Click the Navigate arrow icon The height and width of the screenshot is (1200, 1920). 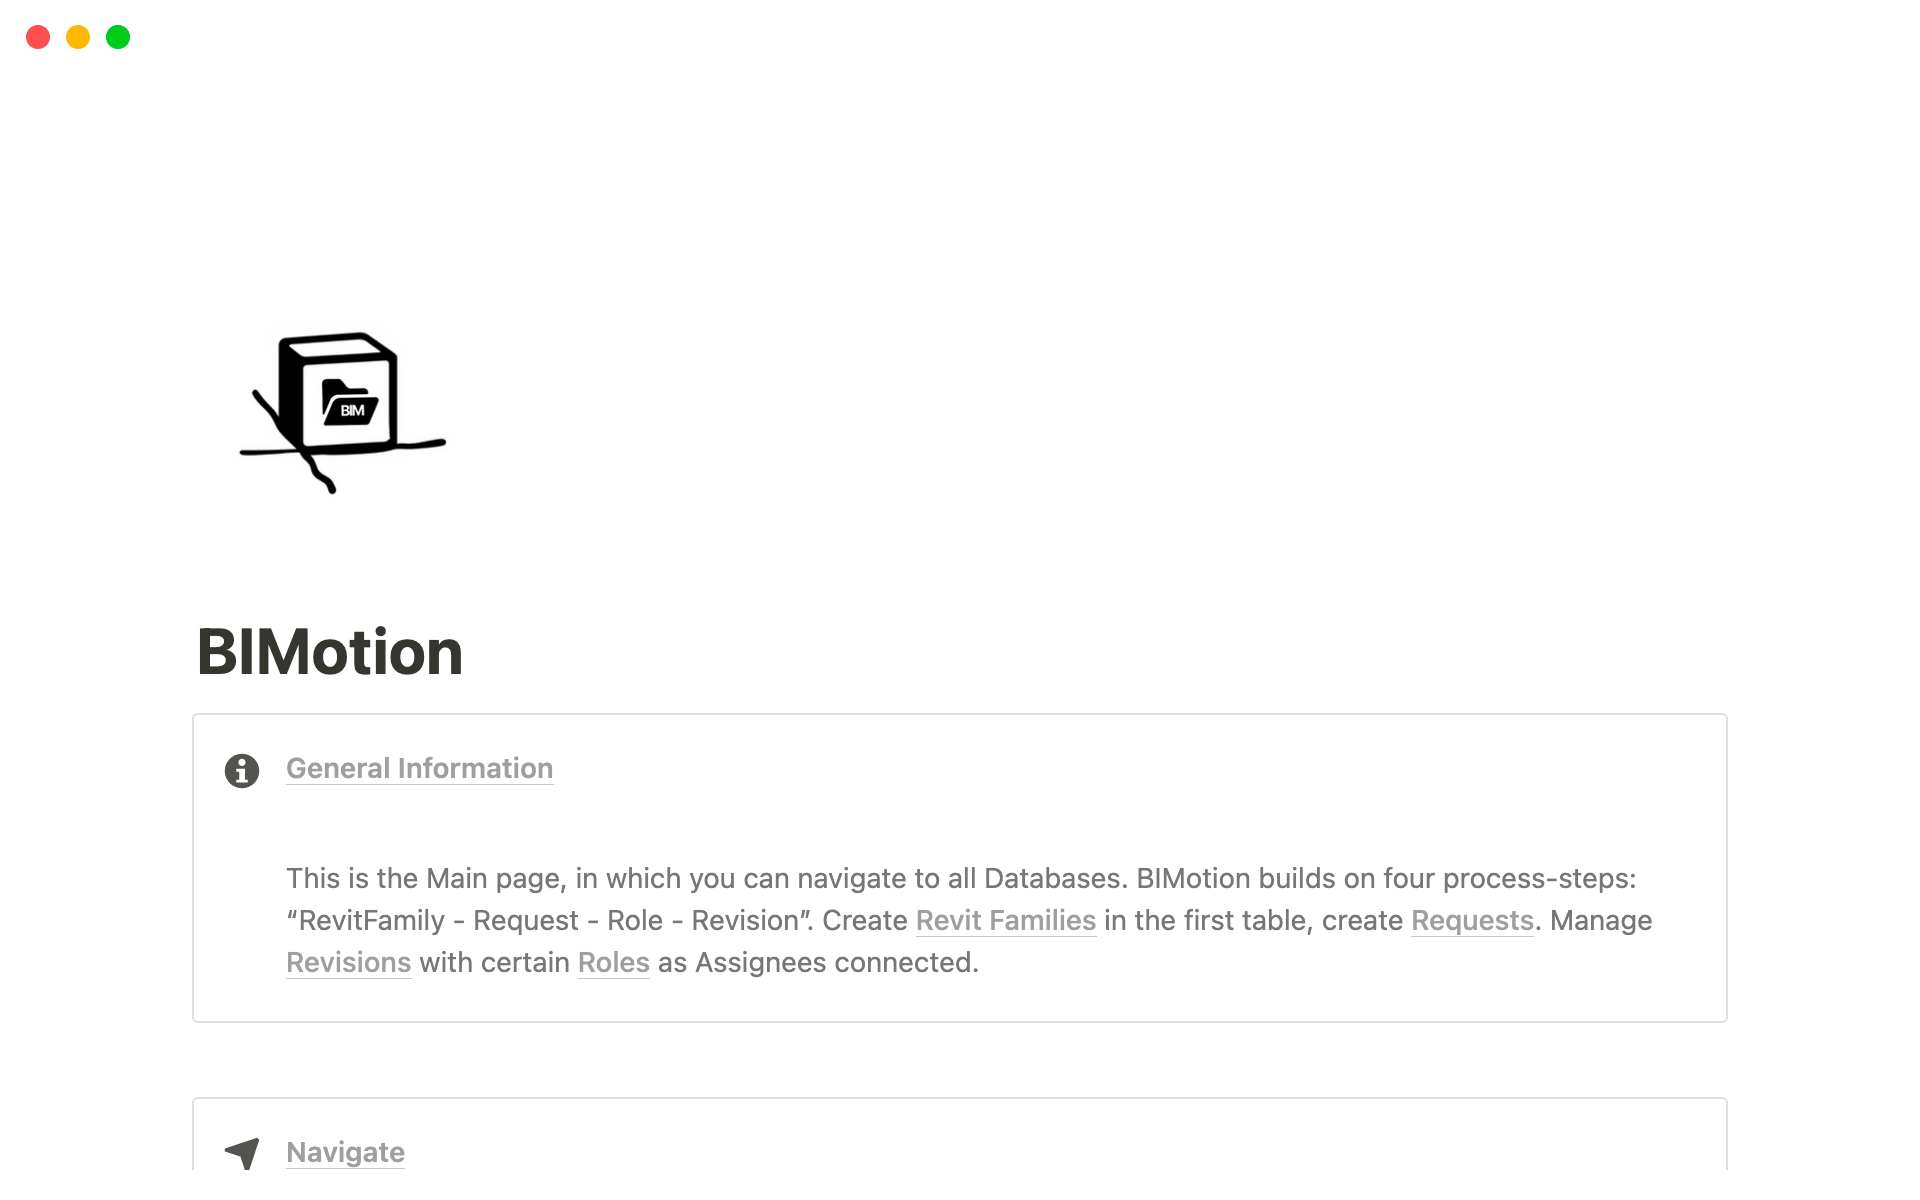(242, 1153)
